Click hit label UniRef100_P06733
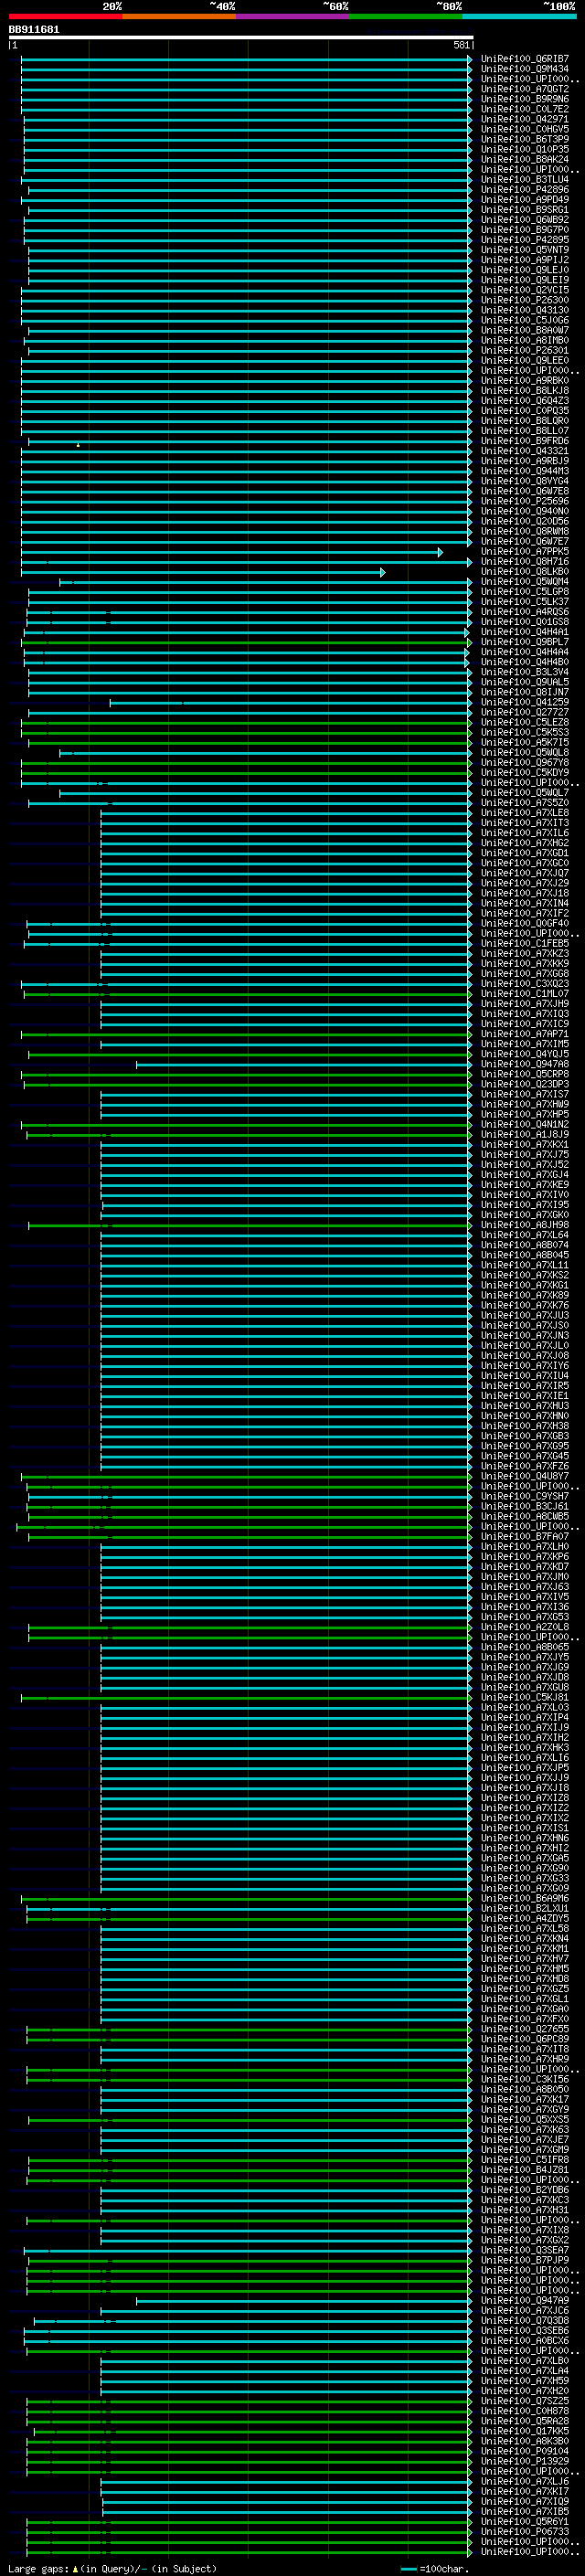Image resolution: width=585 pixels, height=2576 pixels. click(x=525, y=2532)
